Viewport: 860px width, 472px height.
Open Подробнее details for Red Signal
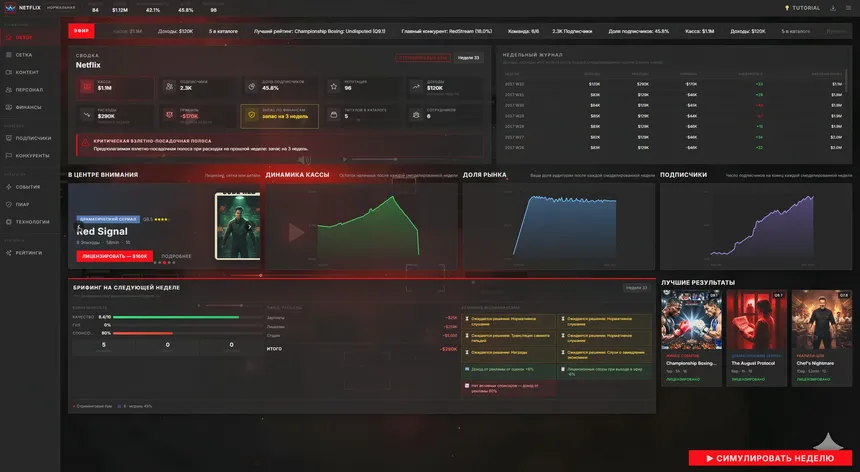(176, 256)
